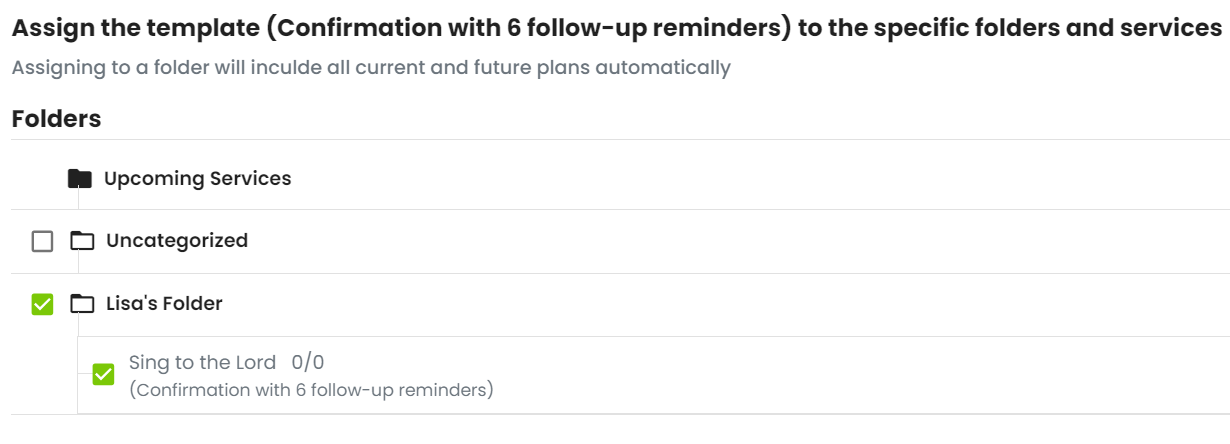1230x444 pixels.
Task: Click the 0/0 count beside Sing to the Lord
Action: coord(308,362)
